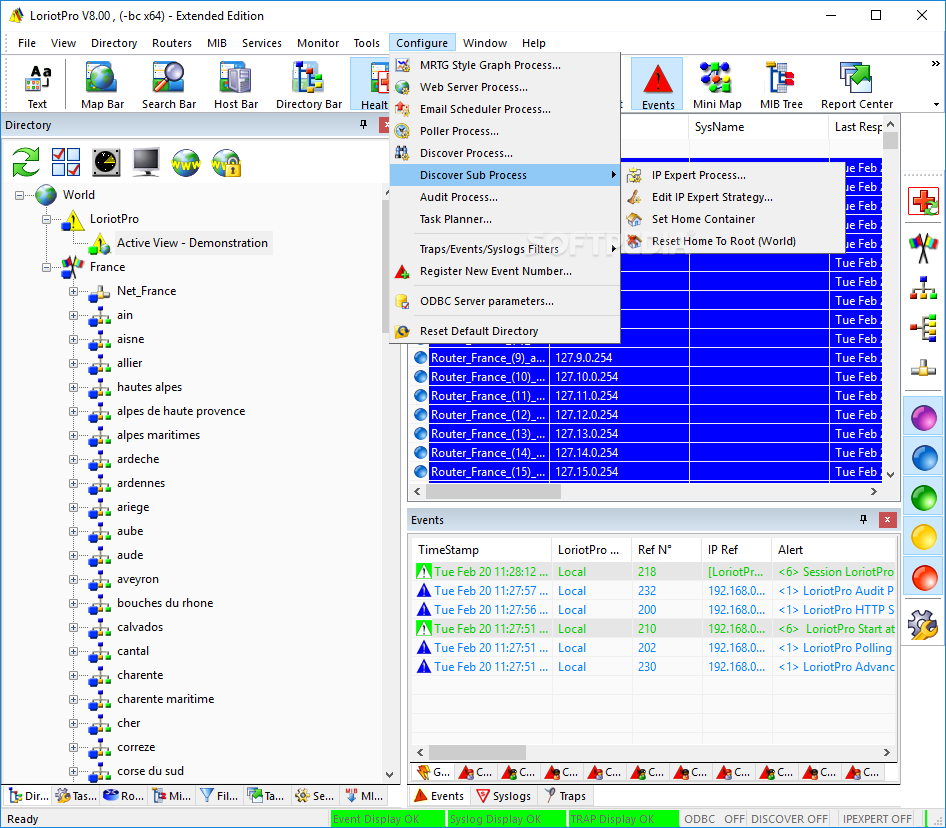Collapse the World tree node

coord(19,195)
